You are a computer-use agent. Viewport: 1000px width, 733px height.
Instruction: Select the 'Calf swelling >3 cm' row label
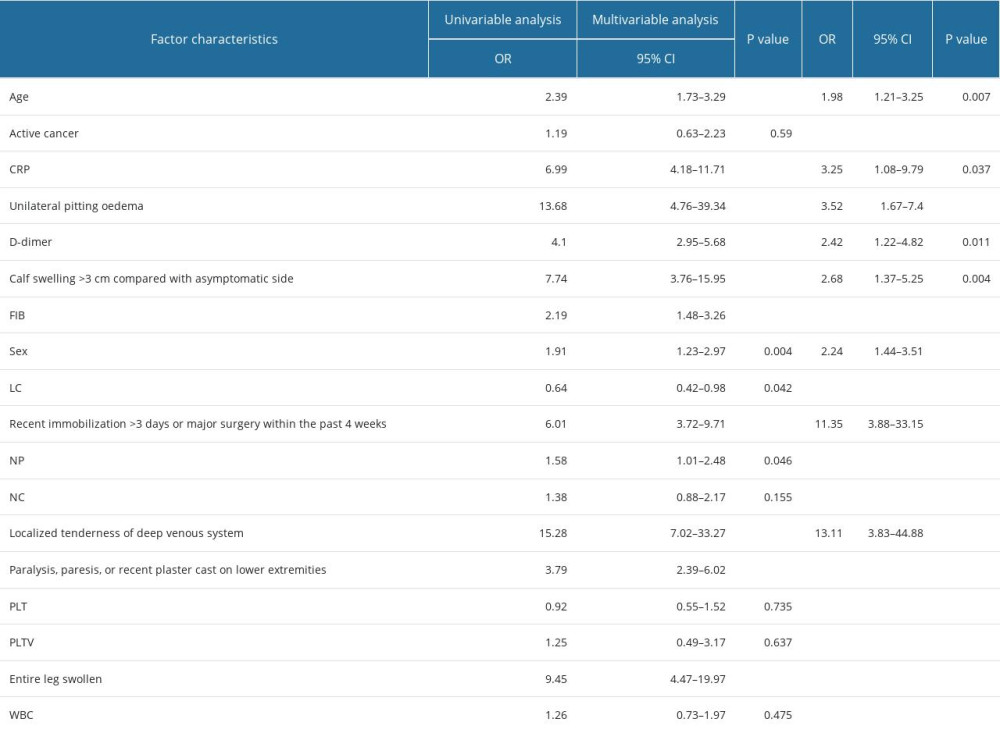(151, 279)
